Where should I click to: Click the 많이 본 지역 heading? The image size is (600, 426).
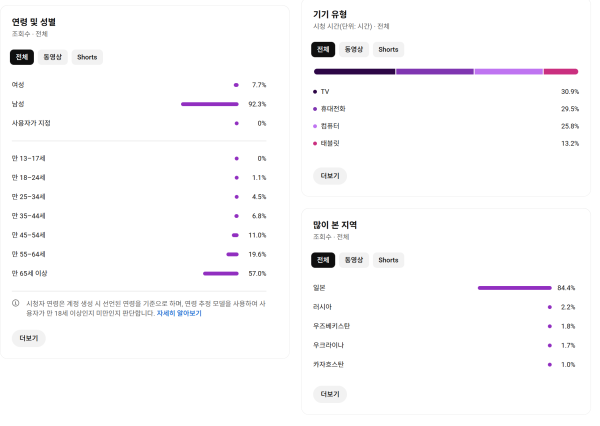(x=335, y=225)
